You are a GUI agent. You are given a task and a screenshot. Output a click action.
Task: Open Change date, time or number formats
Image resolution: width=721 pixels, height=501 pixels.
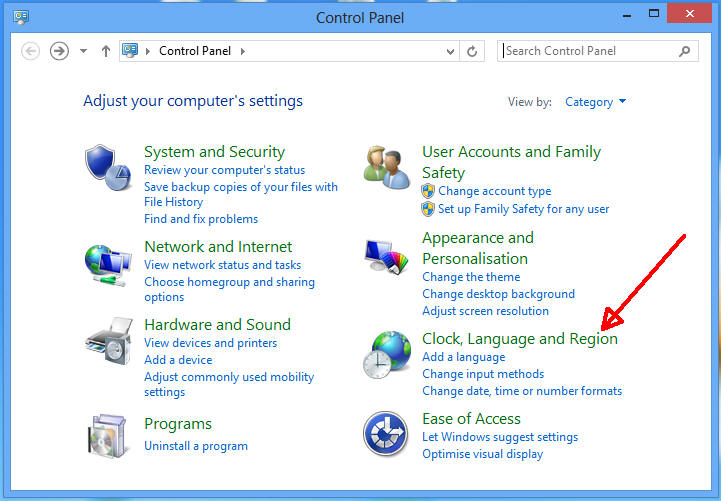521,391
